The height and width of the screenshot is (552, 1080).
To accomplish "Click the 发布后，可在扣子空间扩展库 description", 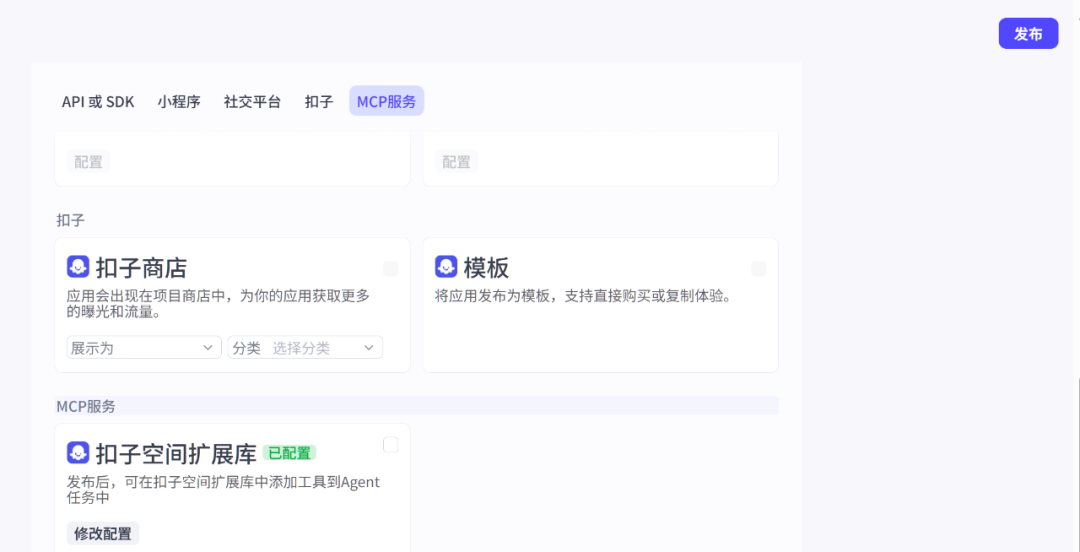I will (223, 489).
